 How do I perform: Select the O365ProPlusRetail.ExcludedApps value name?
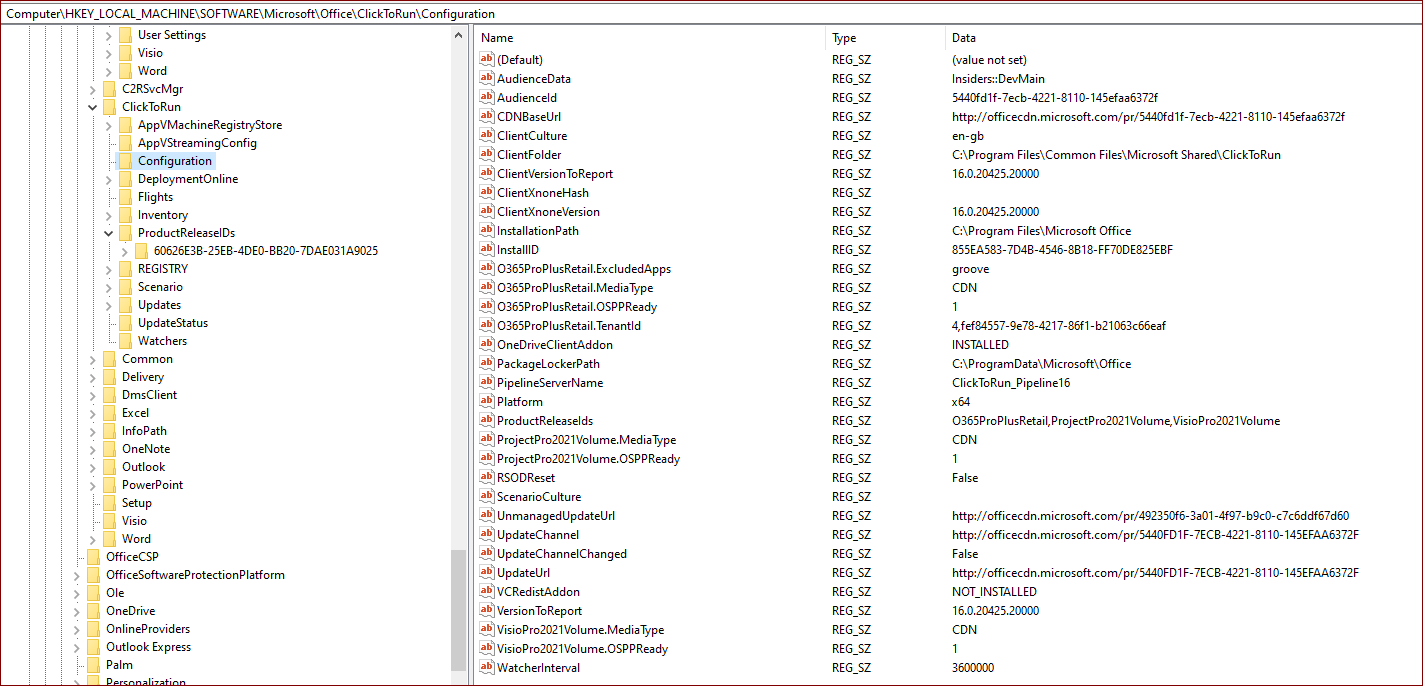[584, 269]
